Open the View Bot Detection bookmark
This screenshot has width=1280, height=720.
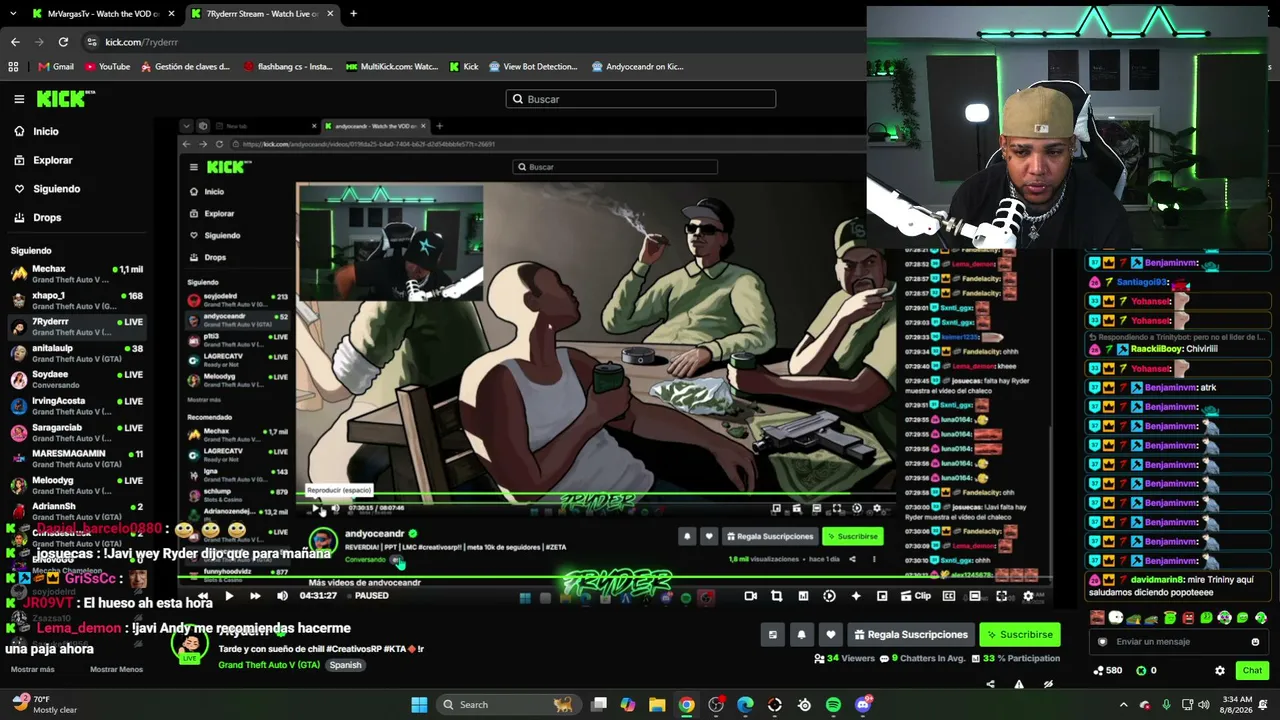coord(533,67)
